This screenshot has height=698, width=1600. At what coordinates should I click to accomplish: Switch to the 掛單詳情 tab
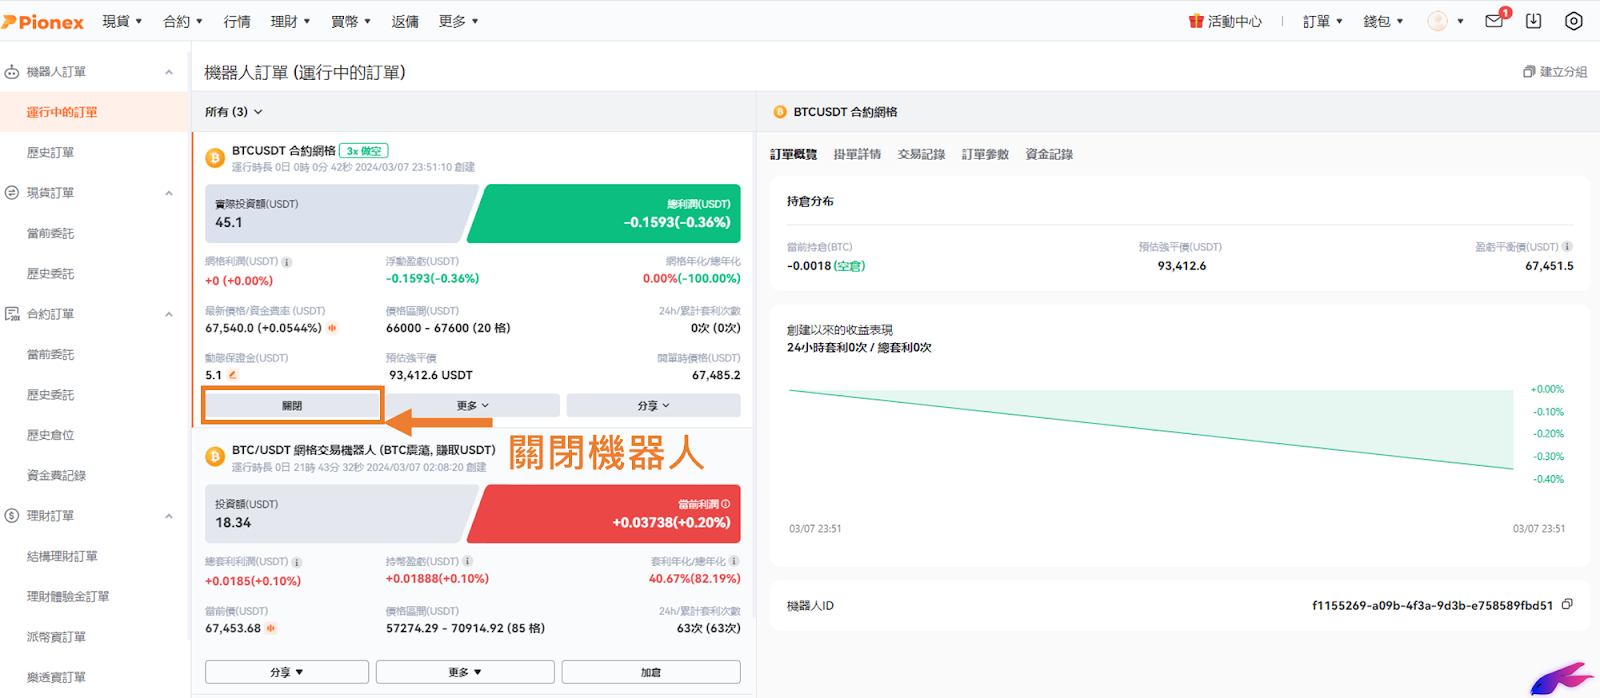tap(857, 154)
